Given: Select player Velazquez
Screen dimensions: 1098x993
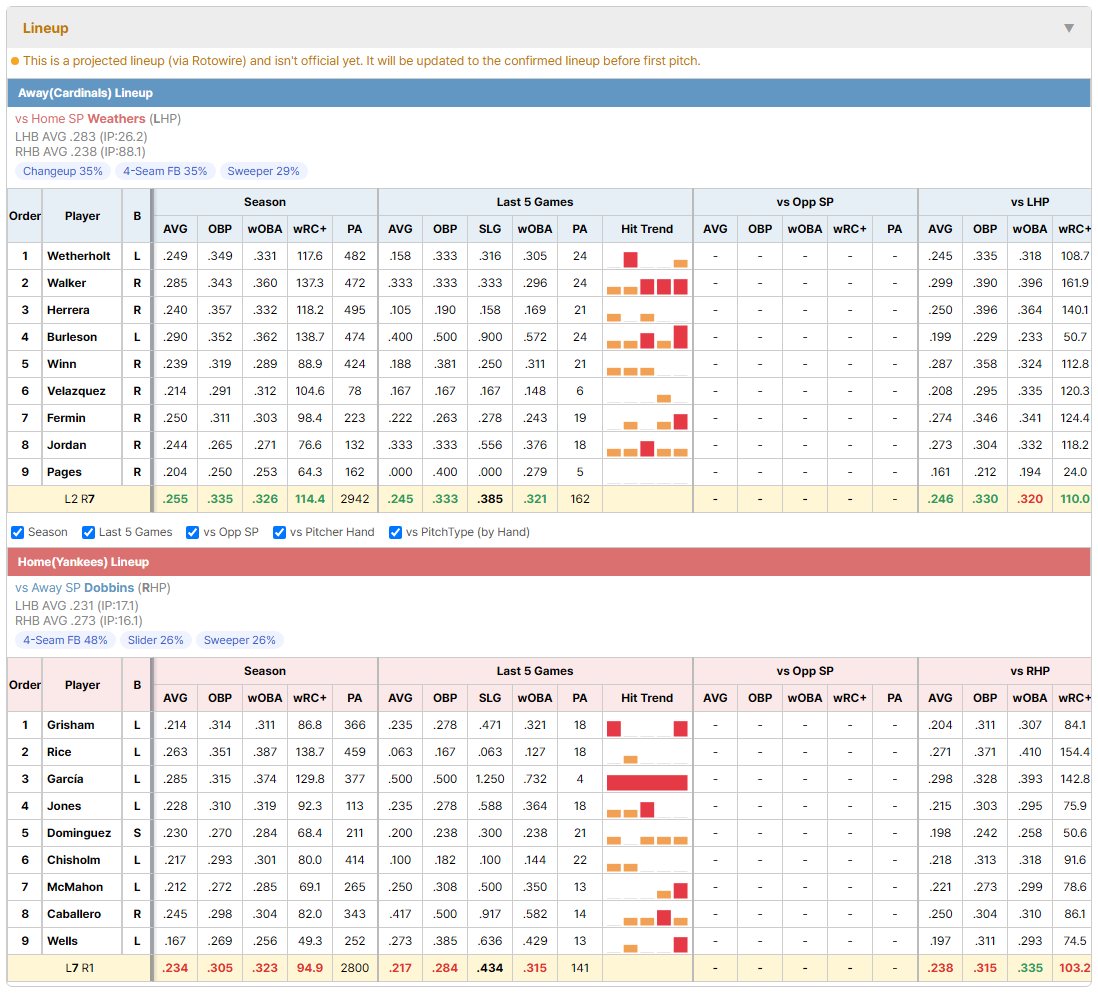Looking at the screenshot, I should coord(76,391).
